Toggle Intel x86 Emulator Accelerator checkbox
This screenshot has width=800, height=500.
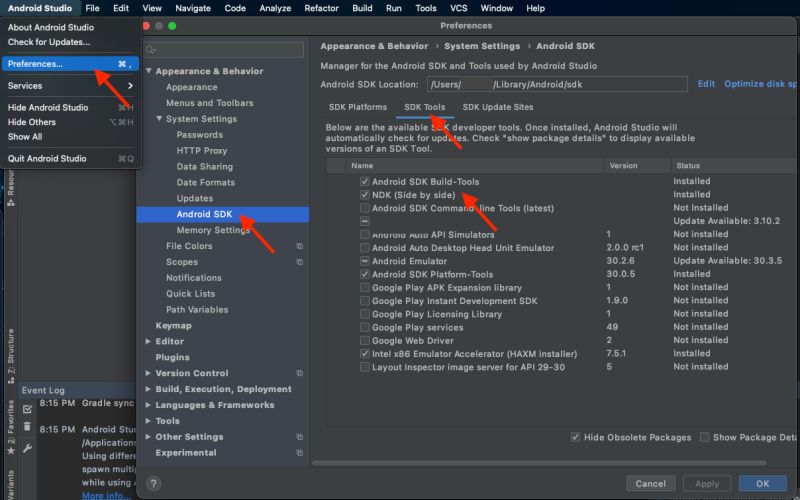(x=364, y=354)
